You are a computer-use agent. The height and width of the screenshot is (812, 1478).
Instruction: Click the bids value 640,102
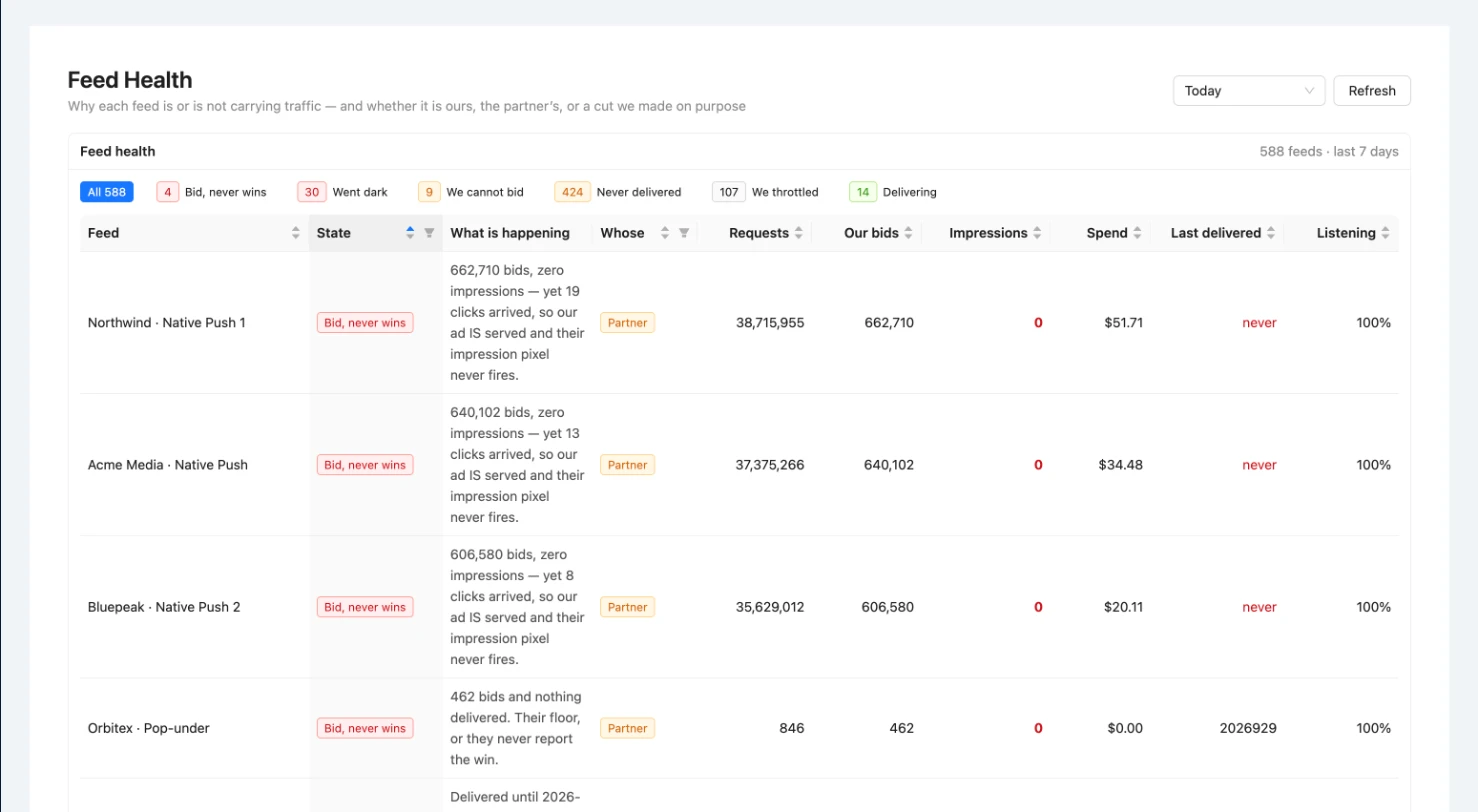pos(887,465)
